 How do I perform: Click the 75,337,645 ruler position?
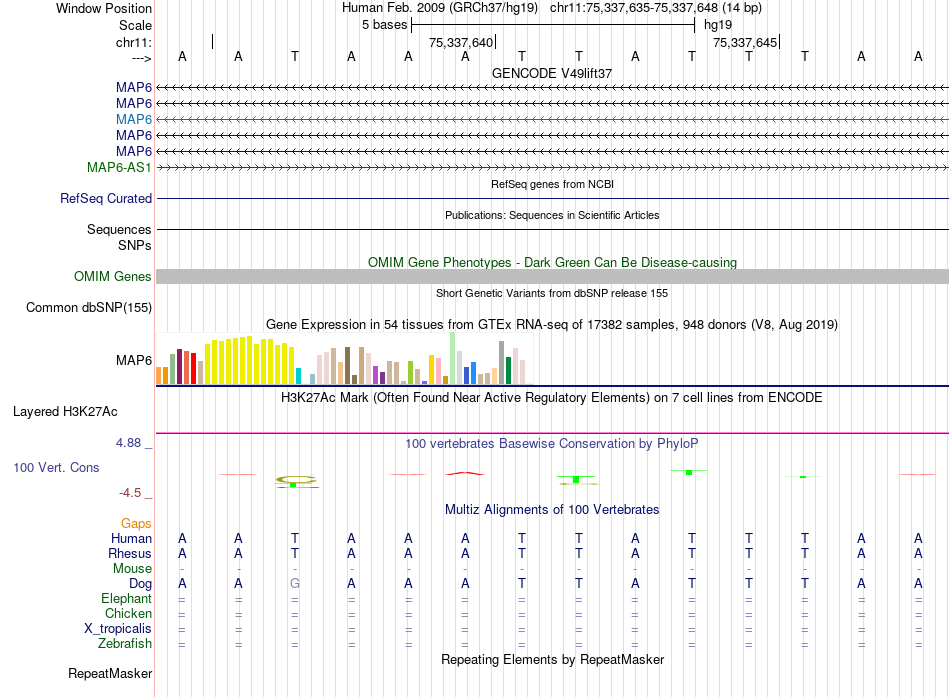pos(745,42)
